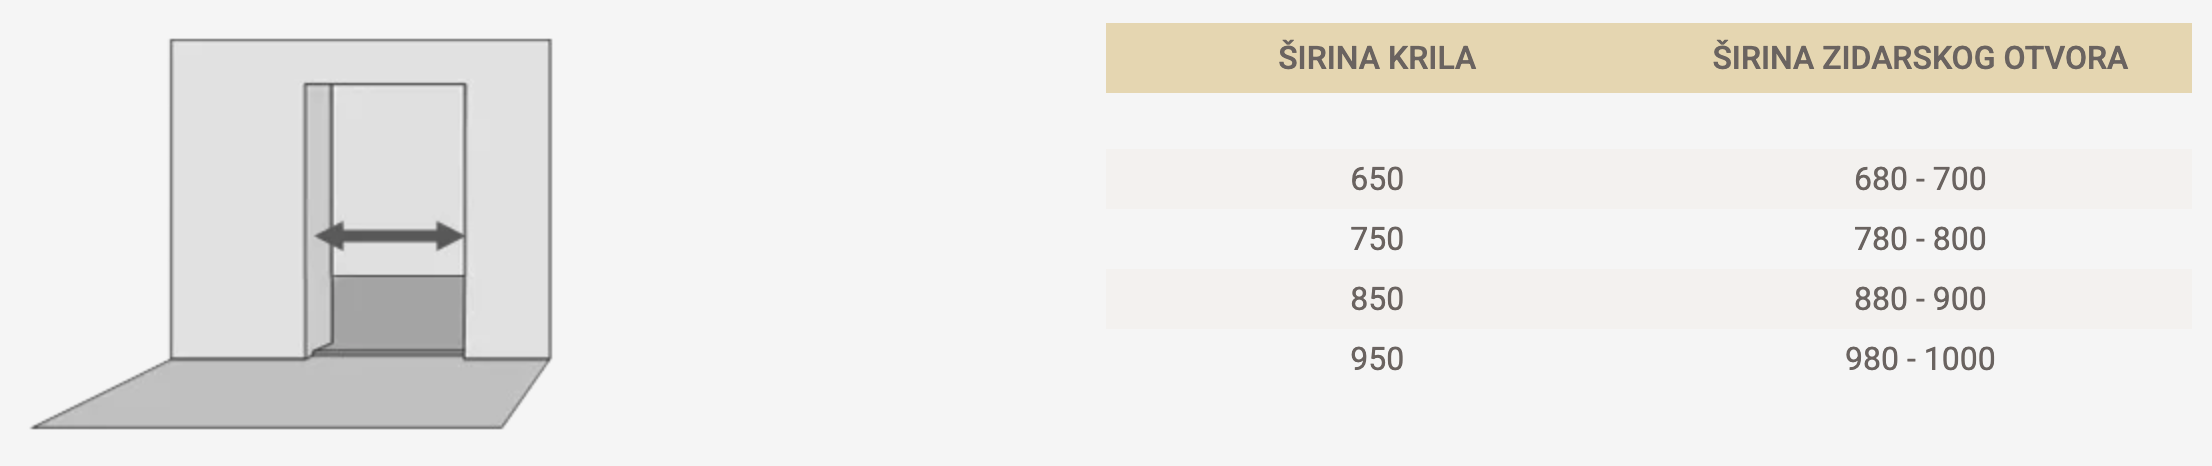The width and height of the screenshot is (2212, 466).
Task: Pick the 980 - 1000 opening width
Action: point(1919,359)
